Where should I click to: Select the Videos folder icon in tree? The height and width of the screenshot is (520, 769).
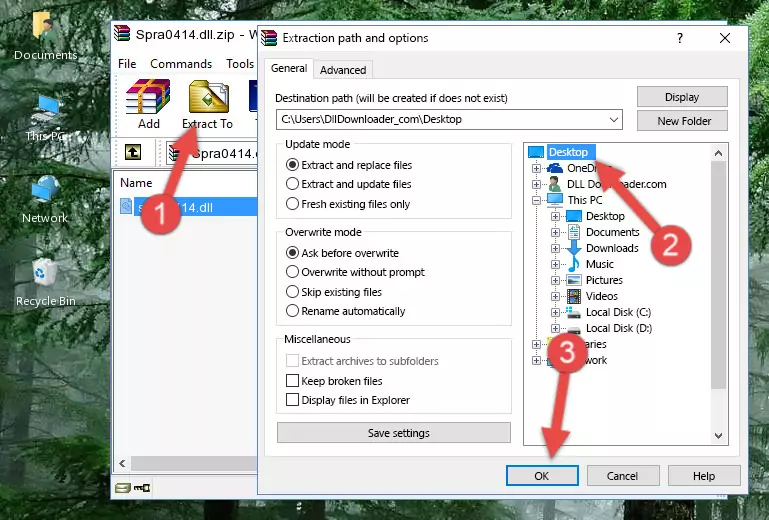coord(574,296)
